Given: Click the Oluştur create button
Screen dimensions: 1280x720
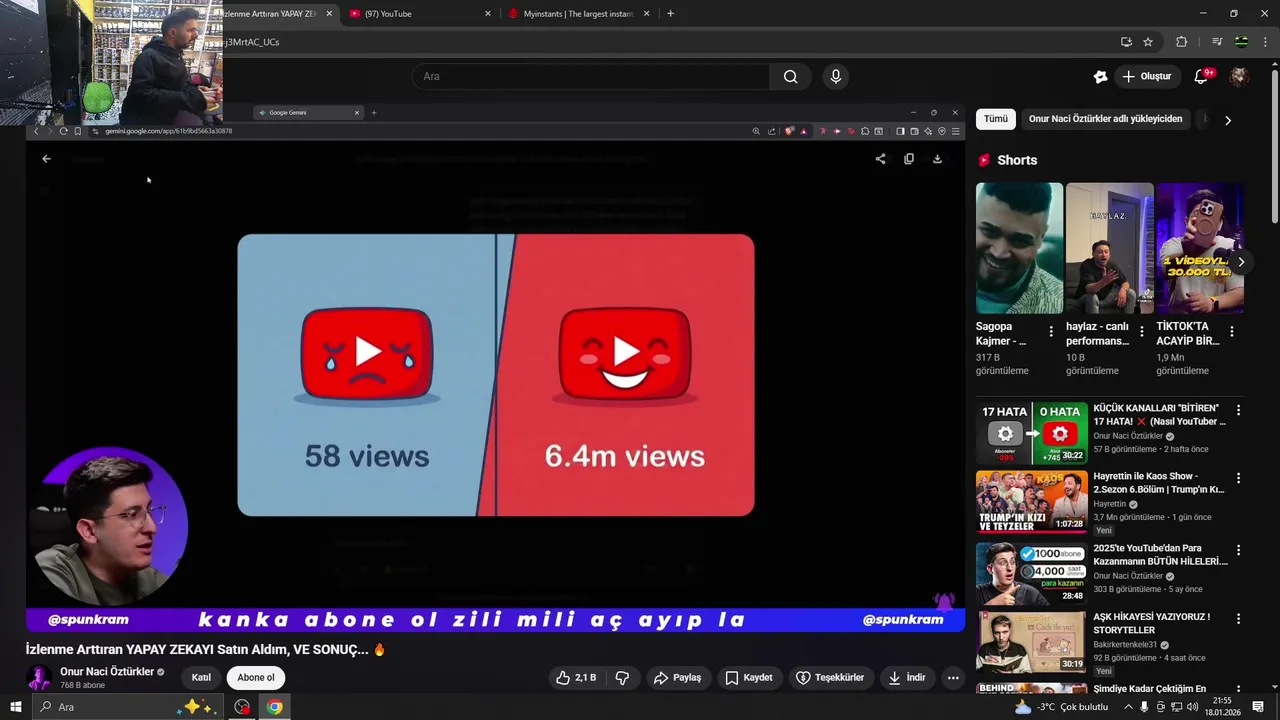Looking at the screenshot, I should 1147,76.
